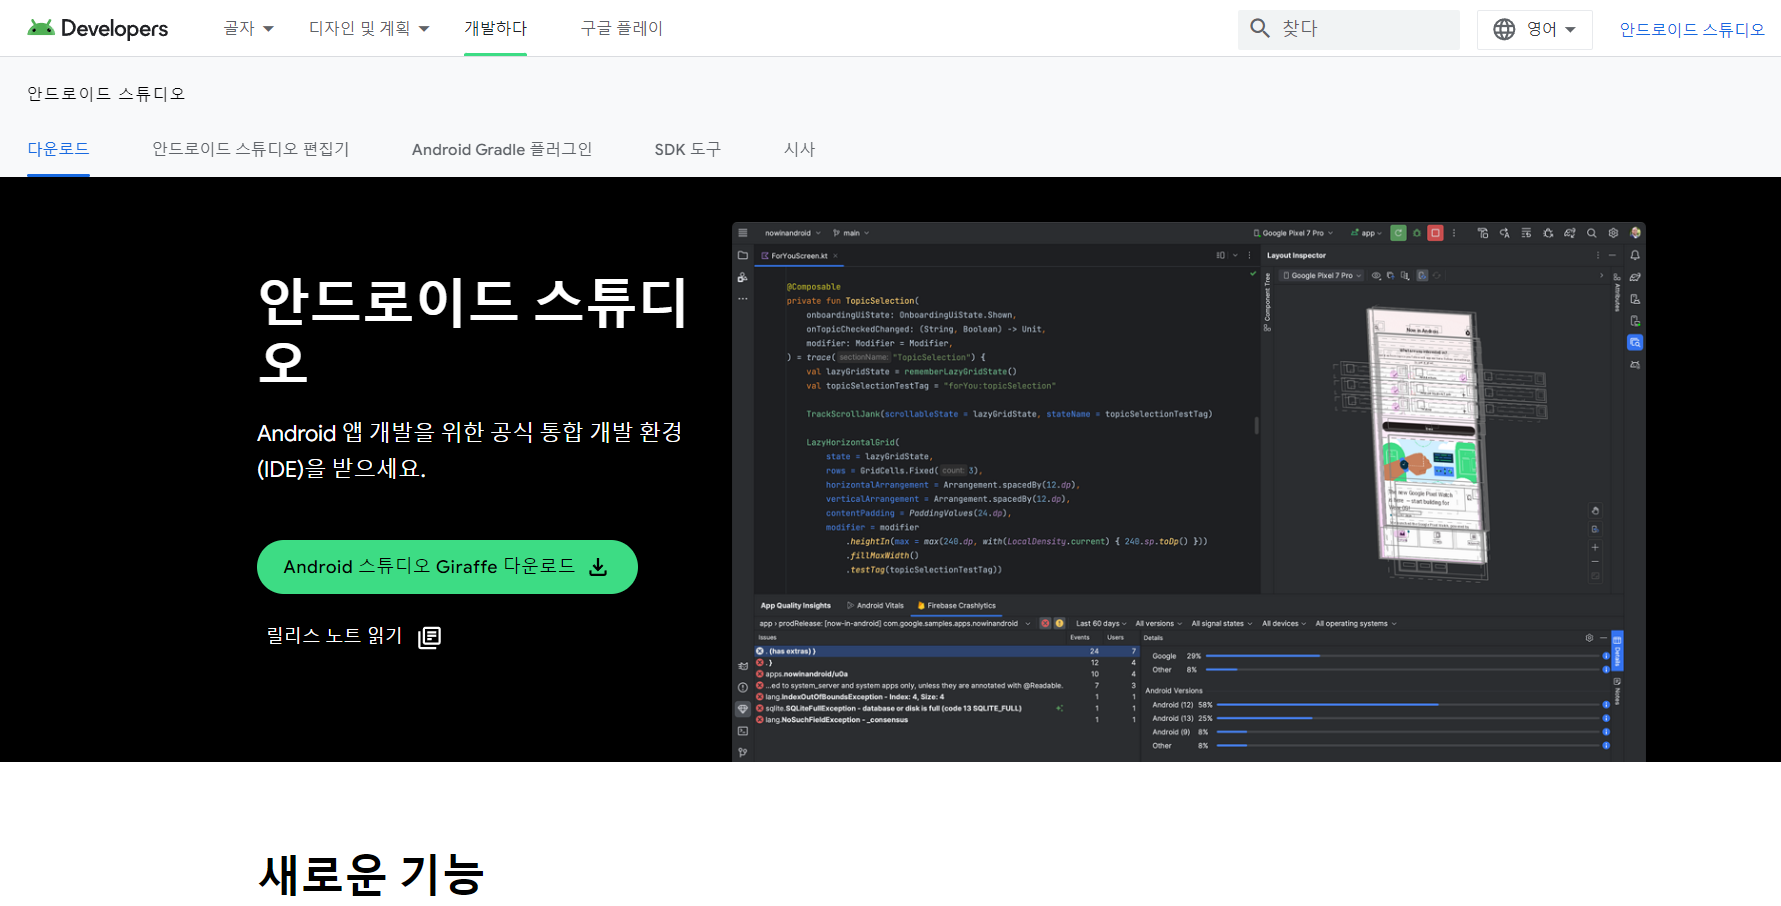Click the Android 스튜디오 Giraffe 다운로드 button

pos(446,566)
